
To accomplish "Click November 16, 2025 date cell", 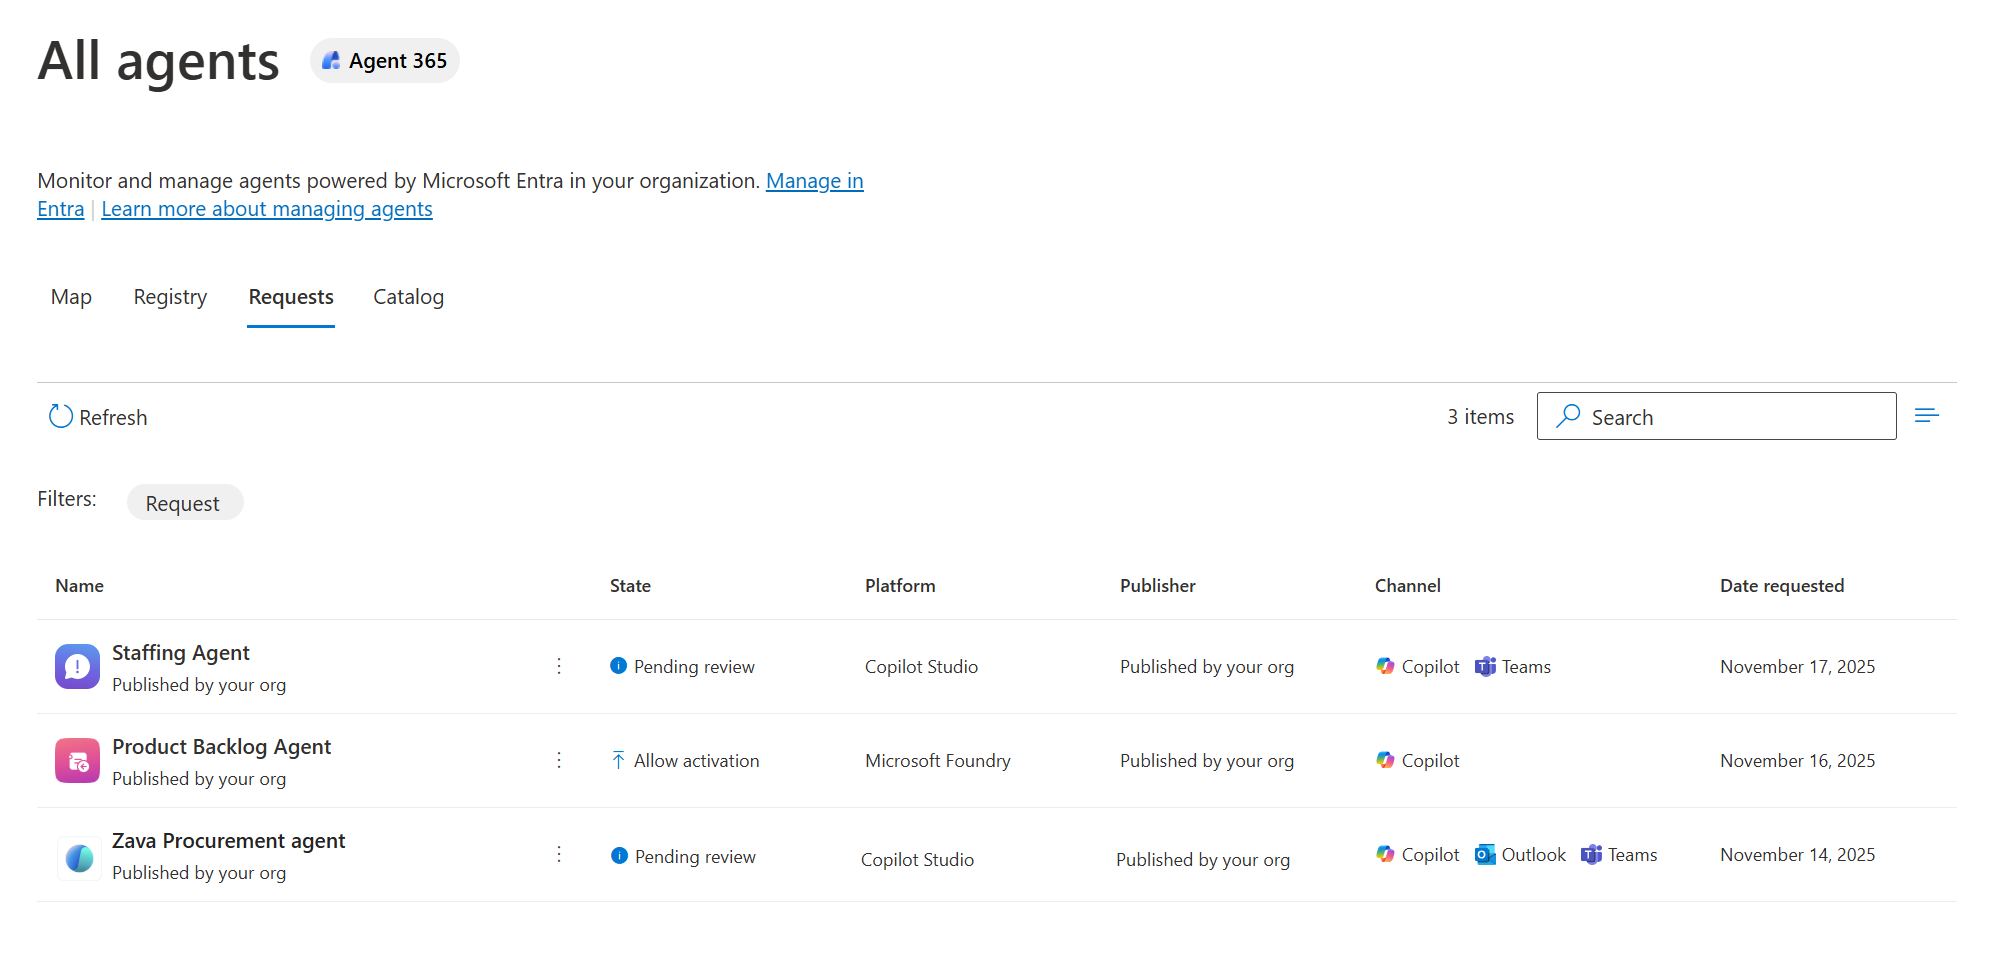I will 1797,761.
